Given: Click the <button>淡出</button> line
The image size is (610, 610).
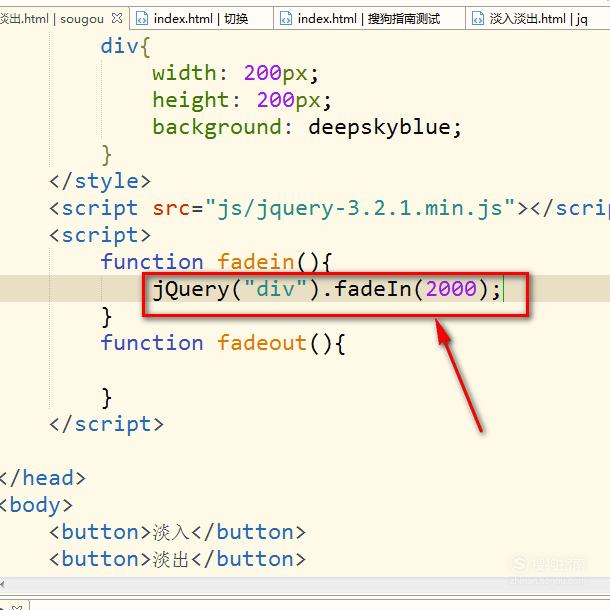Looking at the screenshot, I should 177,559.
